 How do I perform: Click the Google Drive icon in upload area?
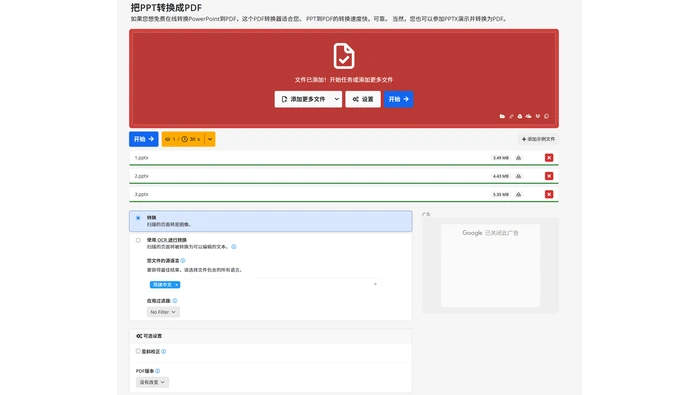(x=520, y=116)
